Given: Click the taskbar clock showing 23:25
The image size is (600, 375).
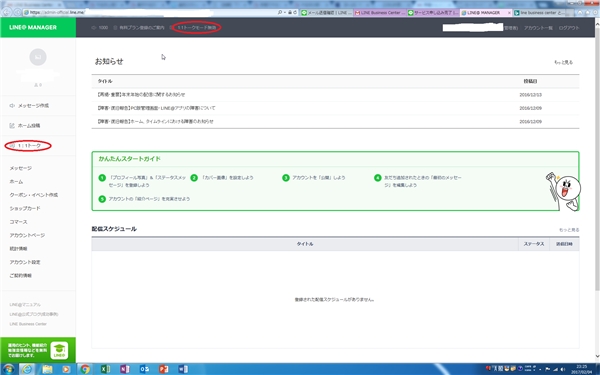Looking at the screenshot, I should 581,369.
